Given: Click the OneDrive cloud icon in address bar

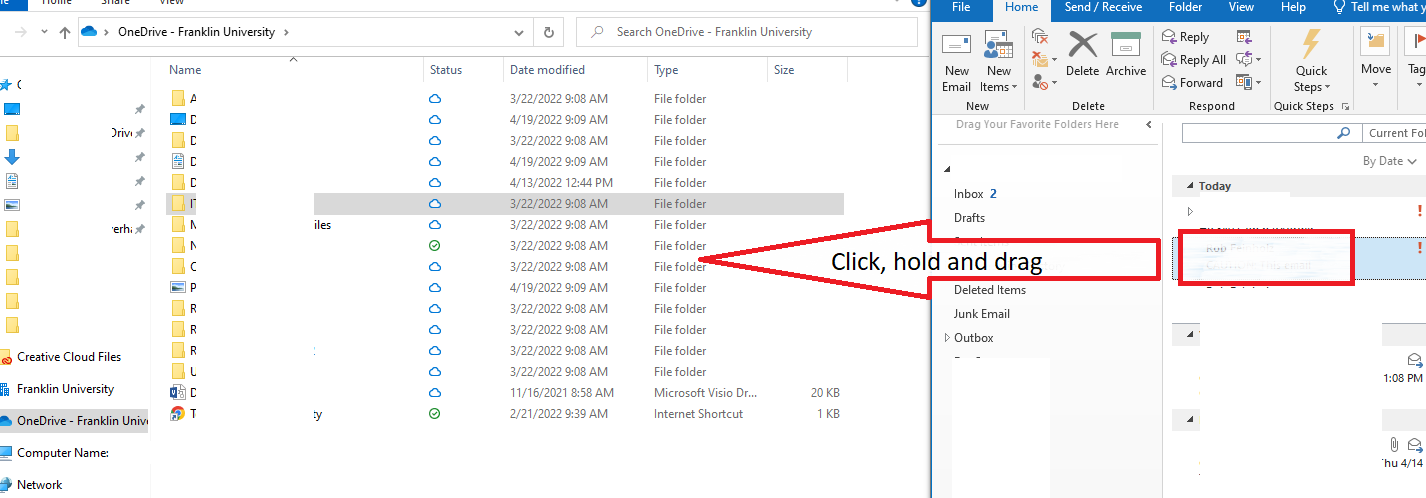Looking at the screenshot, I should point(89,32).
